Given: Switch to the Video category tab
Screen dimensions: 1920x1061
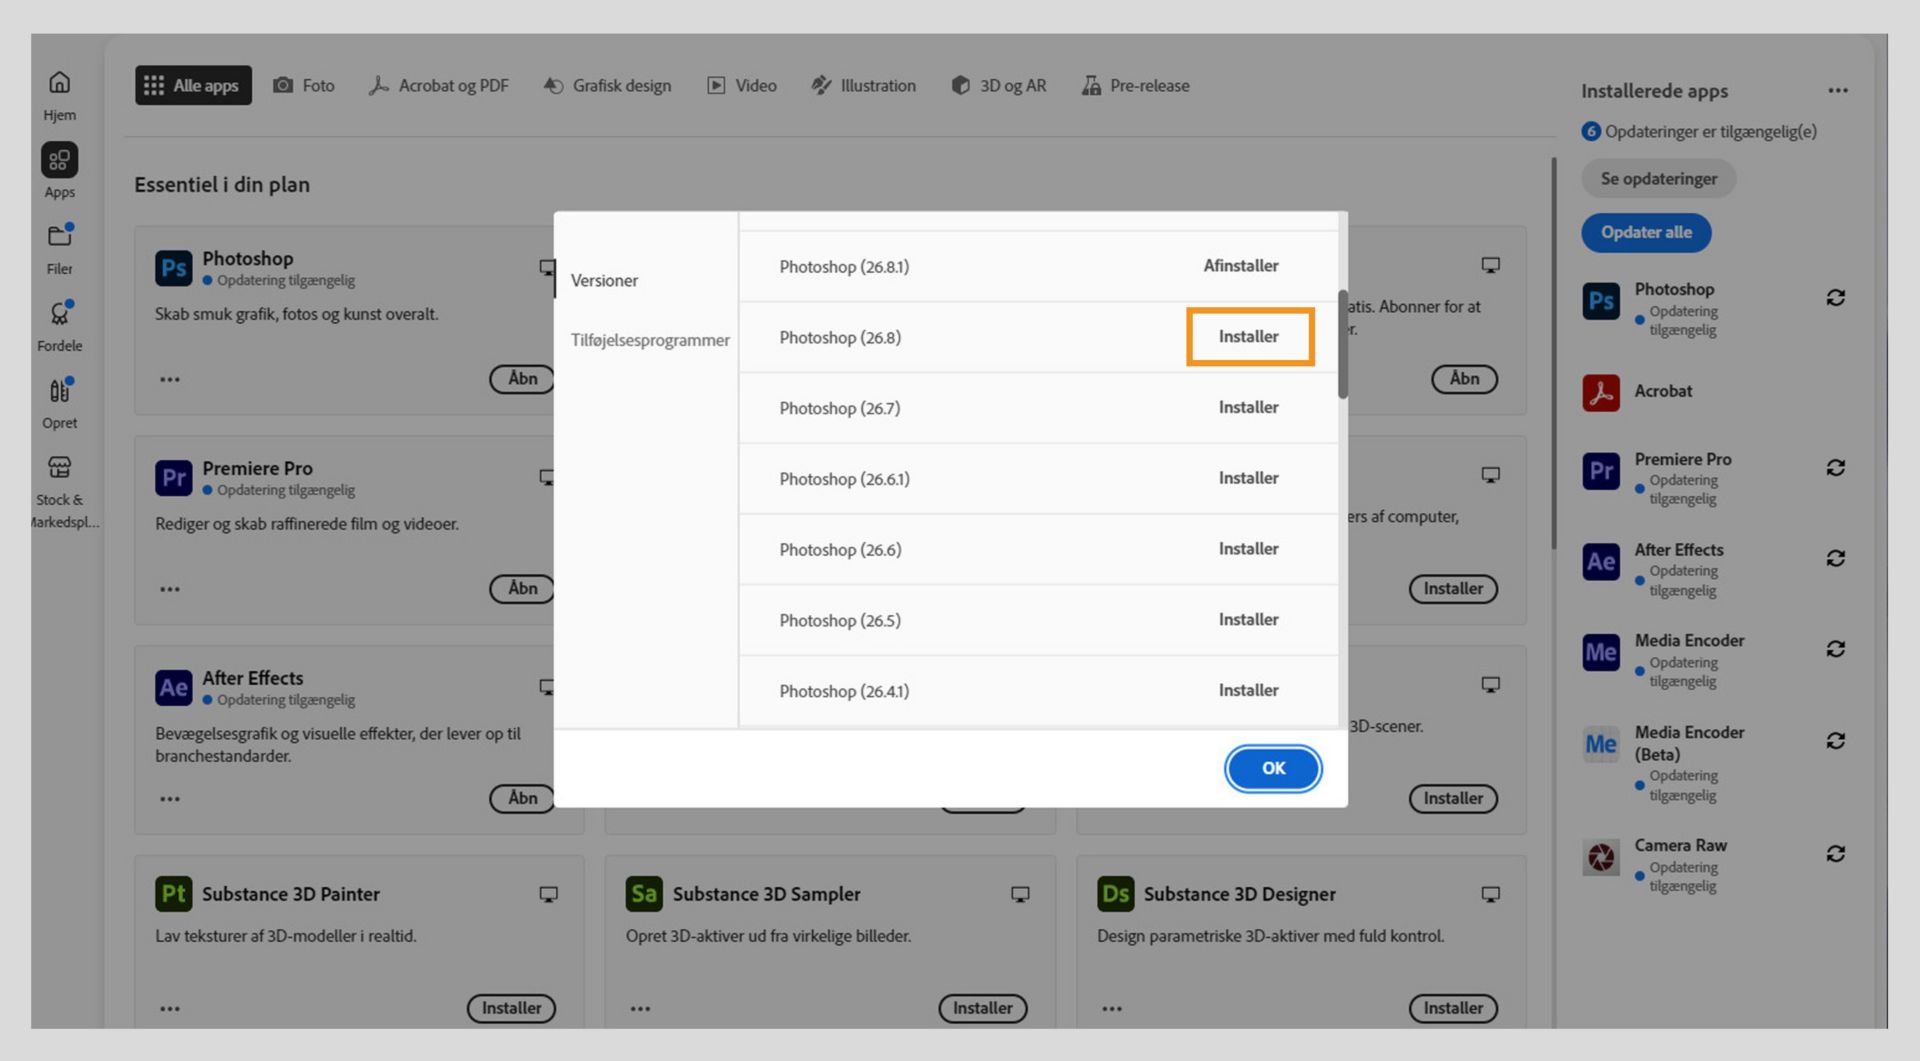Looking at the screenshot, I should click(742, 86).
